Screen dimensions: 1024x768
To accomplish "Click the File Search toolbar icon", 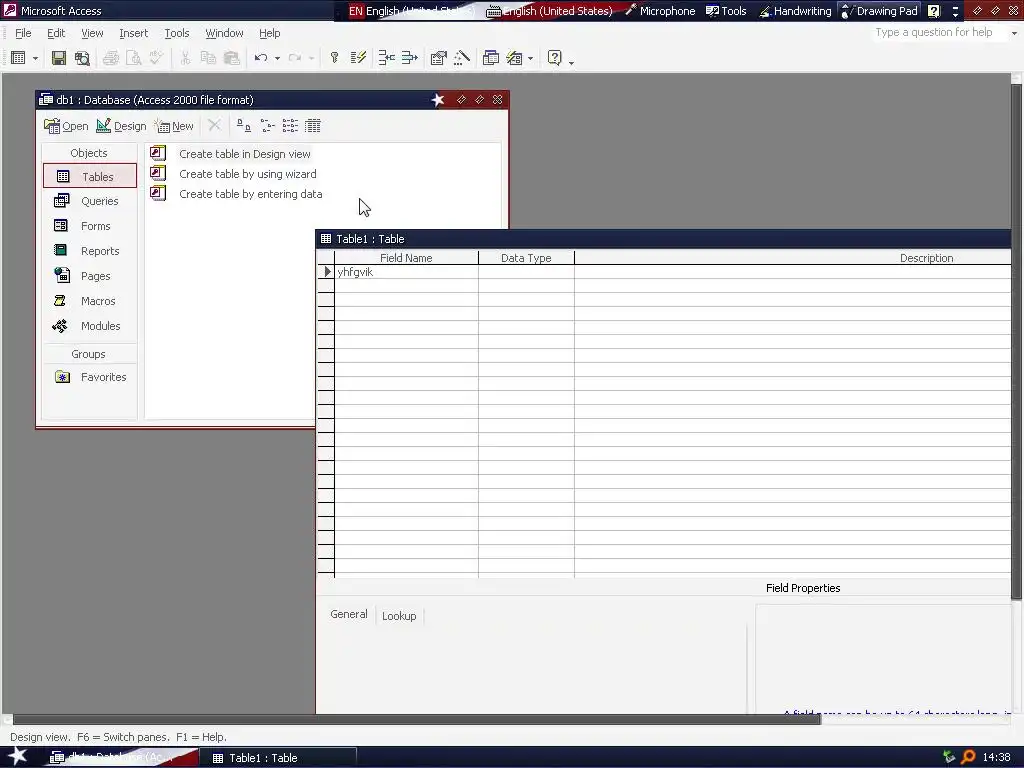I will tap(82, 58).
